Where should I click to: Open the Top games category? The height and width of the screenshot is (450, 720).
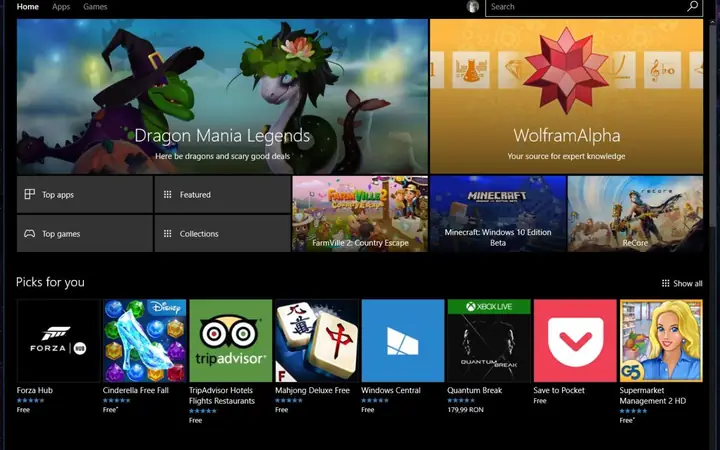(84, 234)
